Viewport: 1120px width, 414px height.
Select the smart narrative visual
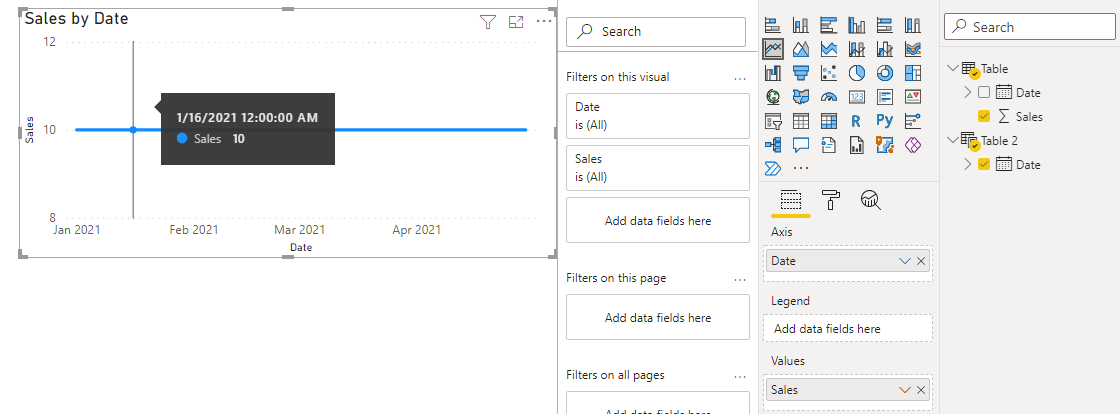pyautogui.click(x=829, y=145)
